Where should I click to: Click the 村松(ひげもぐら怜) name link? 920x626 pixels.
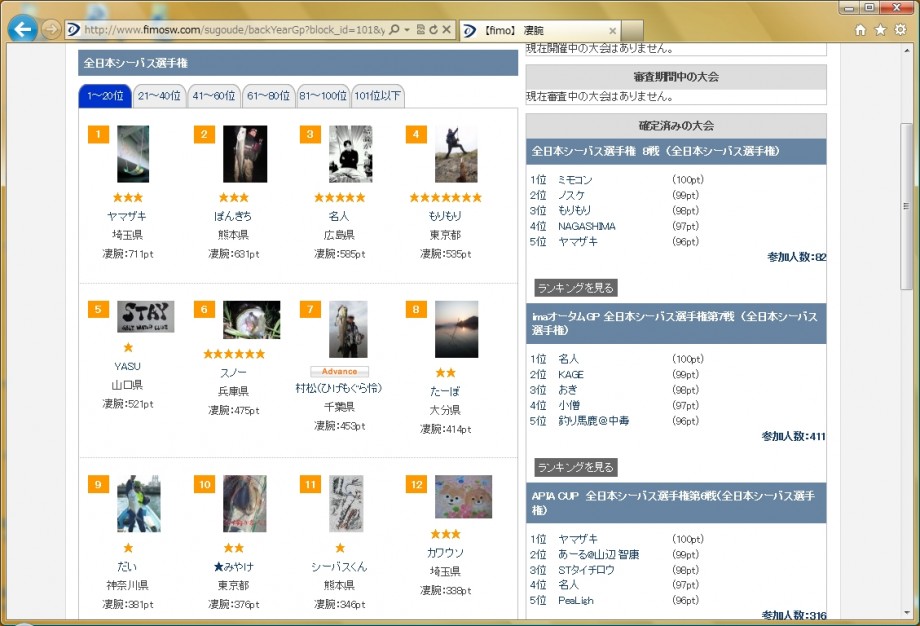339,388
